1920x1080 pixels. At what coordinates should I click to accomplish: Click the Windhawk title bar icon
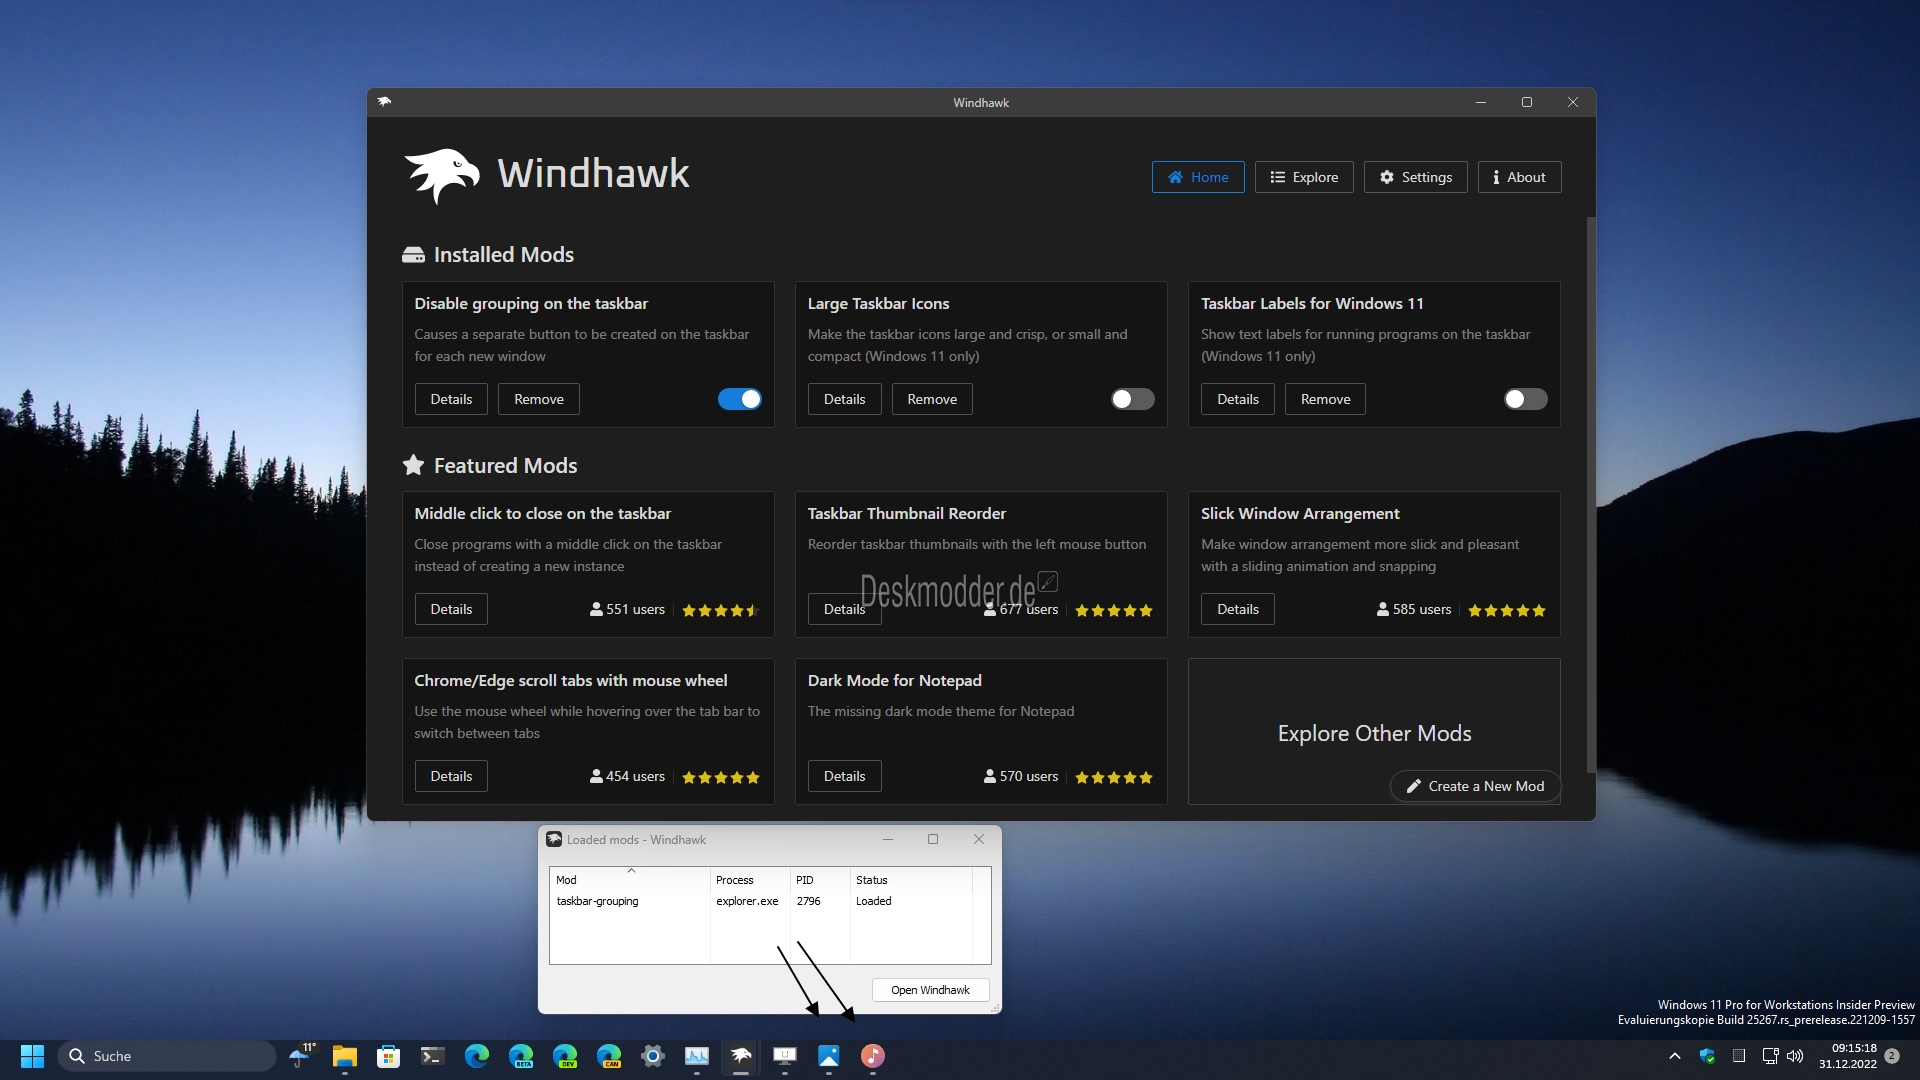pyautogui.click(x=384, y=102)
